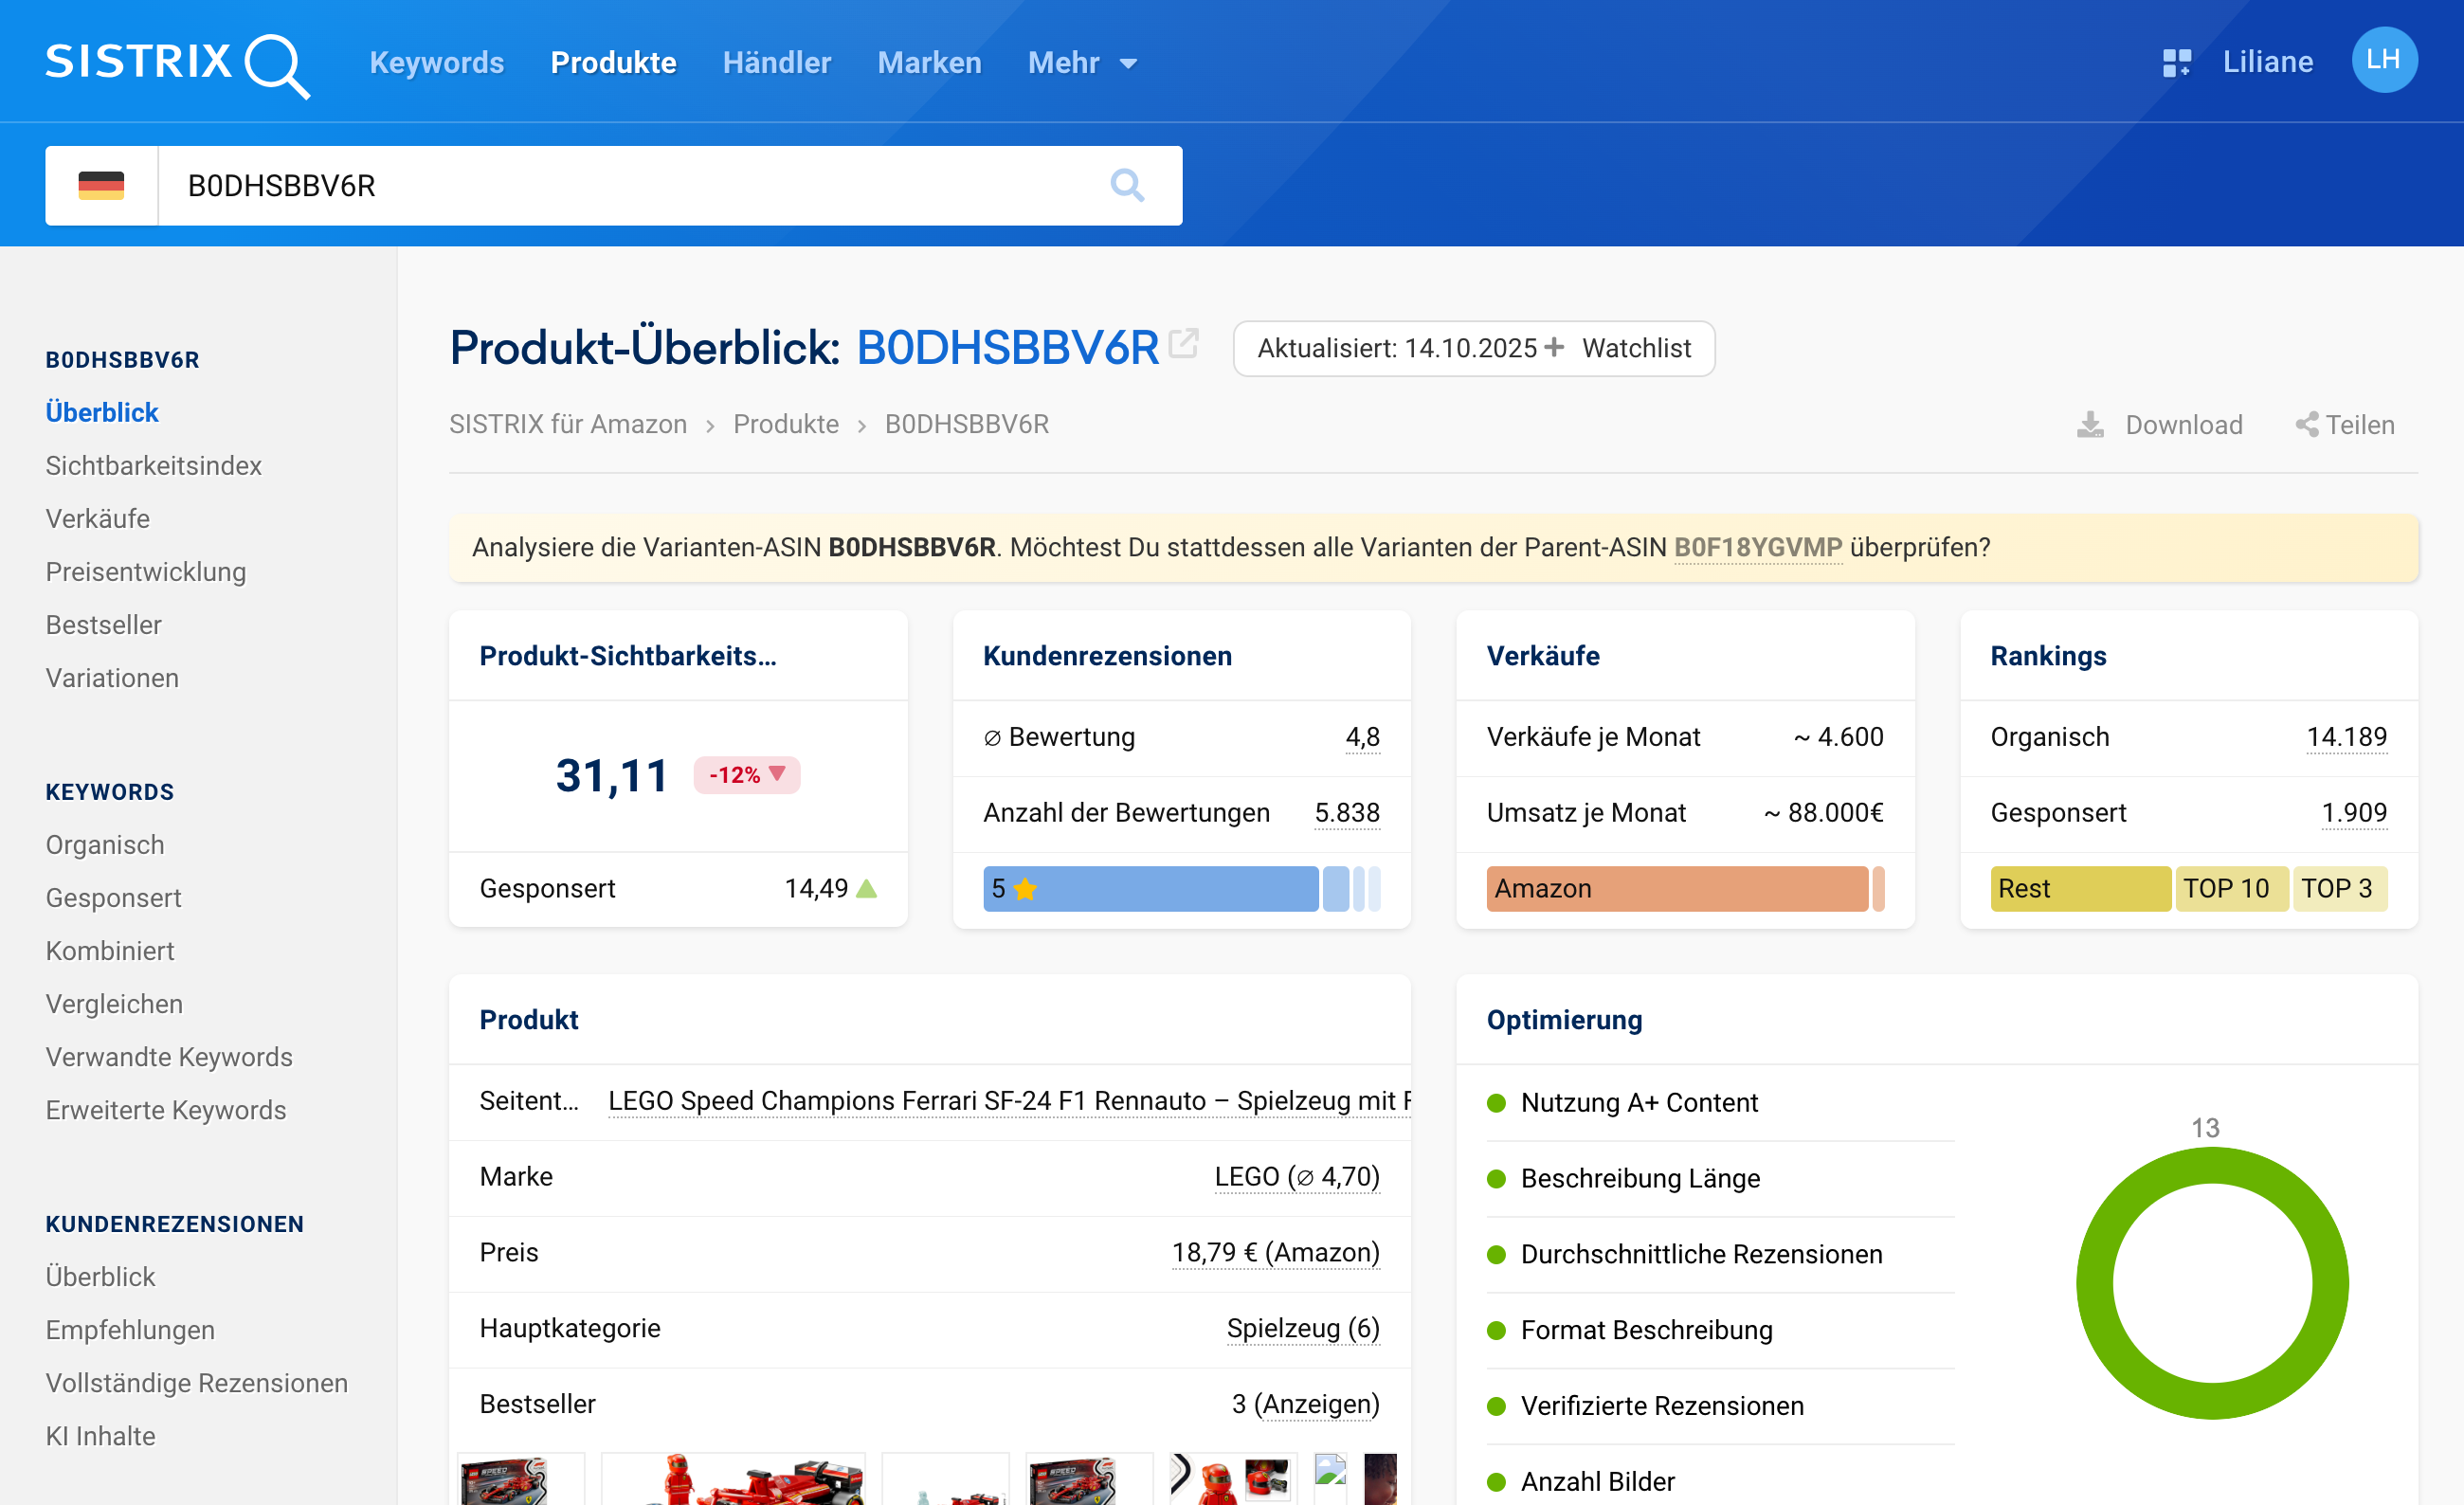The image size is (2464, 1505).
Task: Open the Keywords navigation tab
Action: (436, 63)
